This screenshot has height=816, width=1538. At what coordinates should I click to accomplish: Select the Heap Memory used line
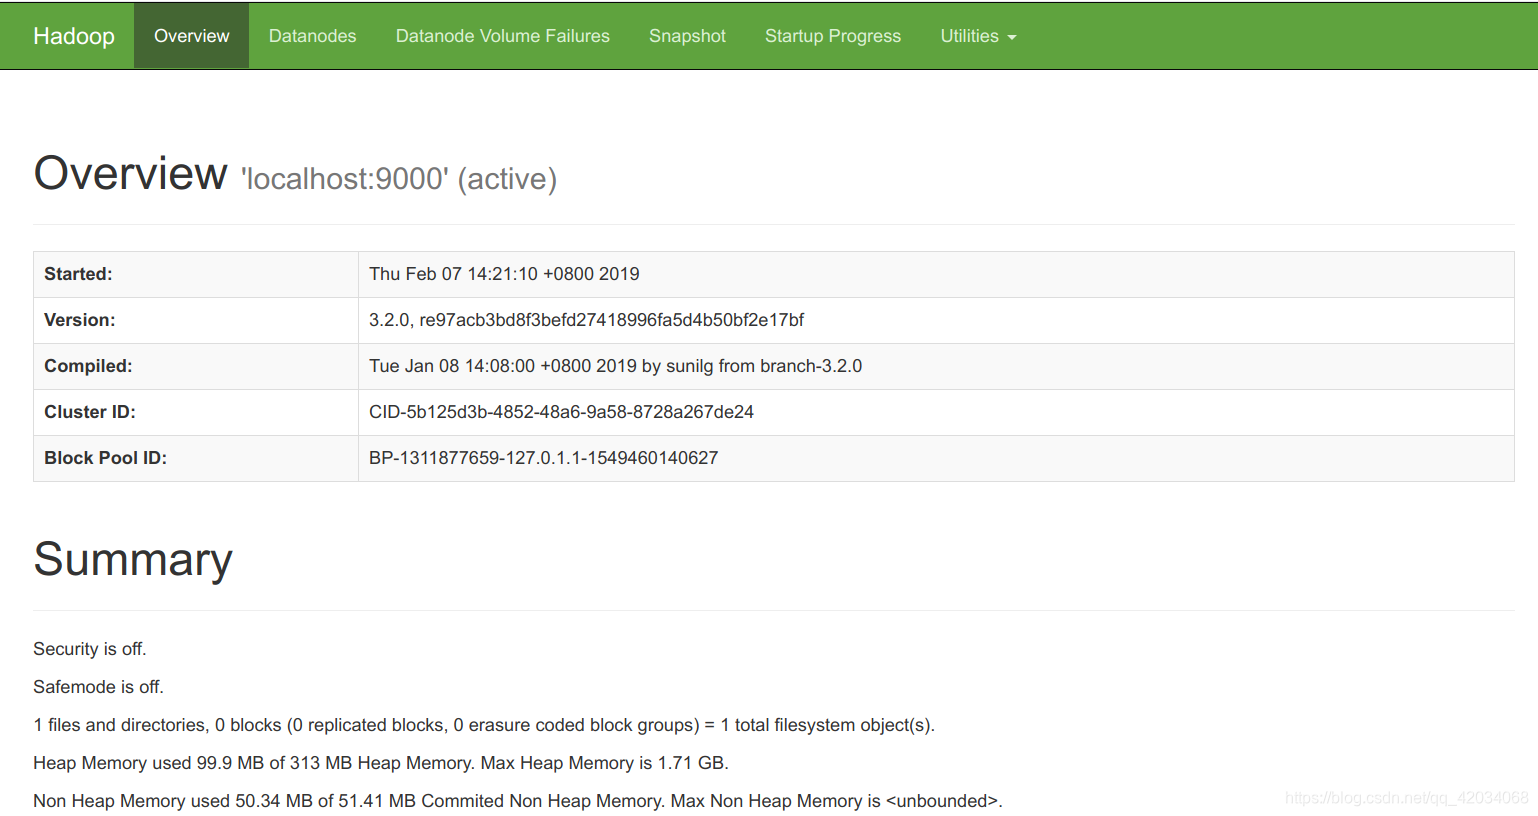tap(381, 763)
